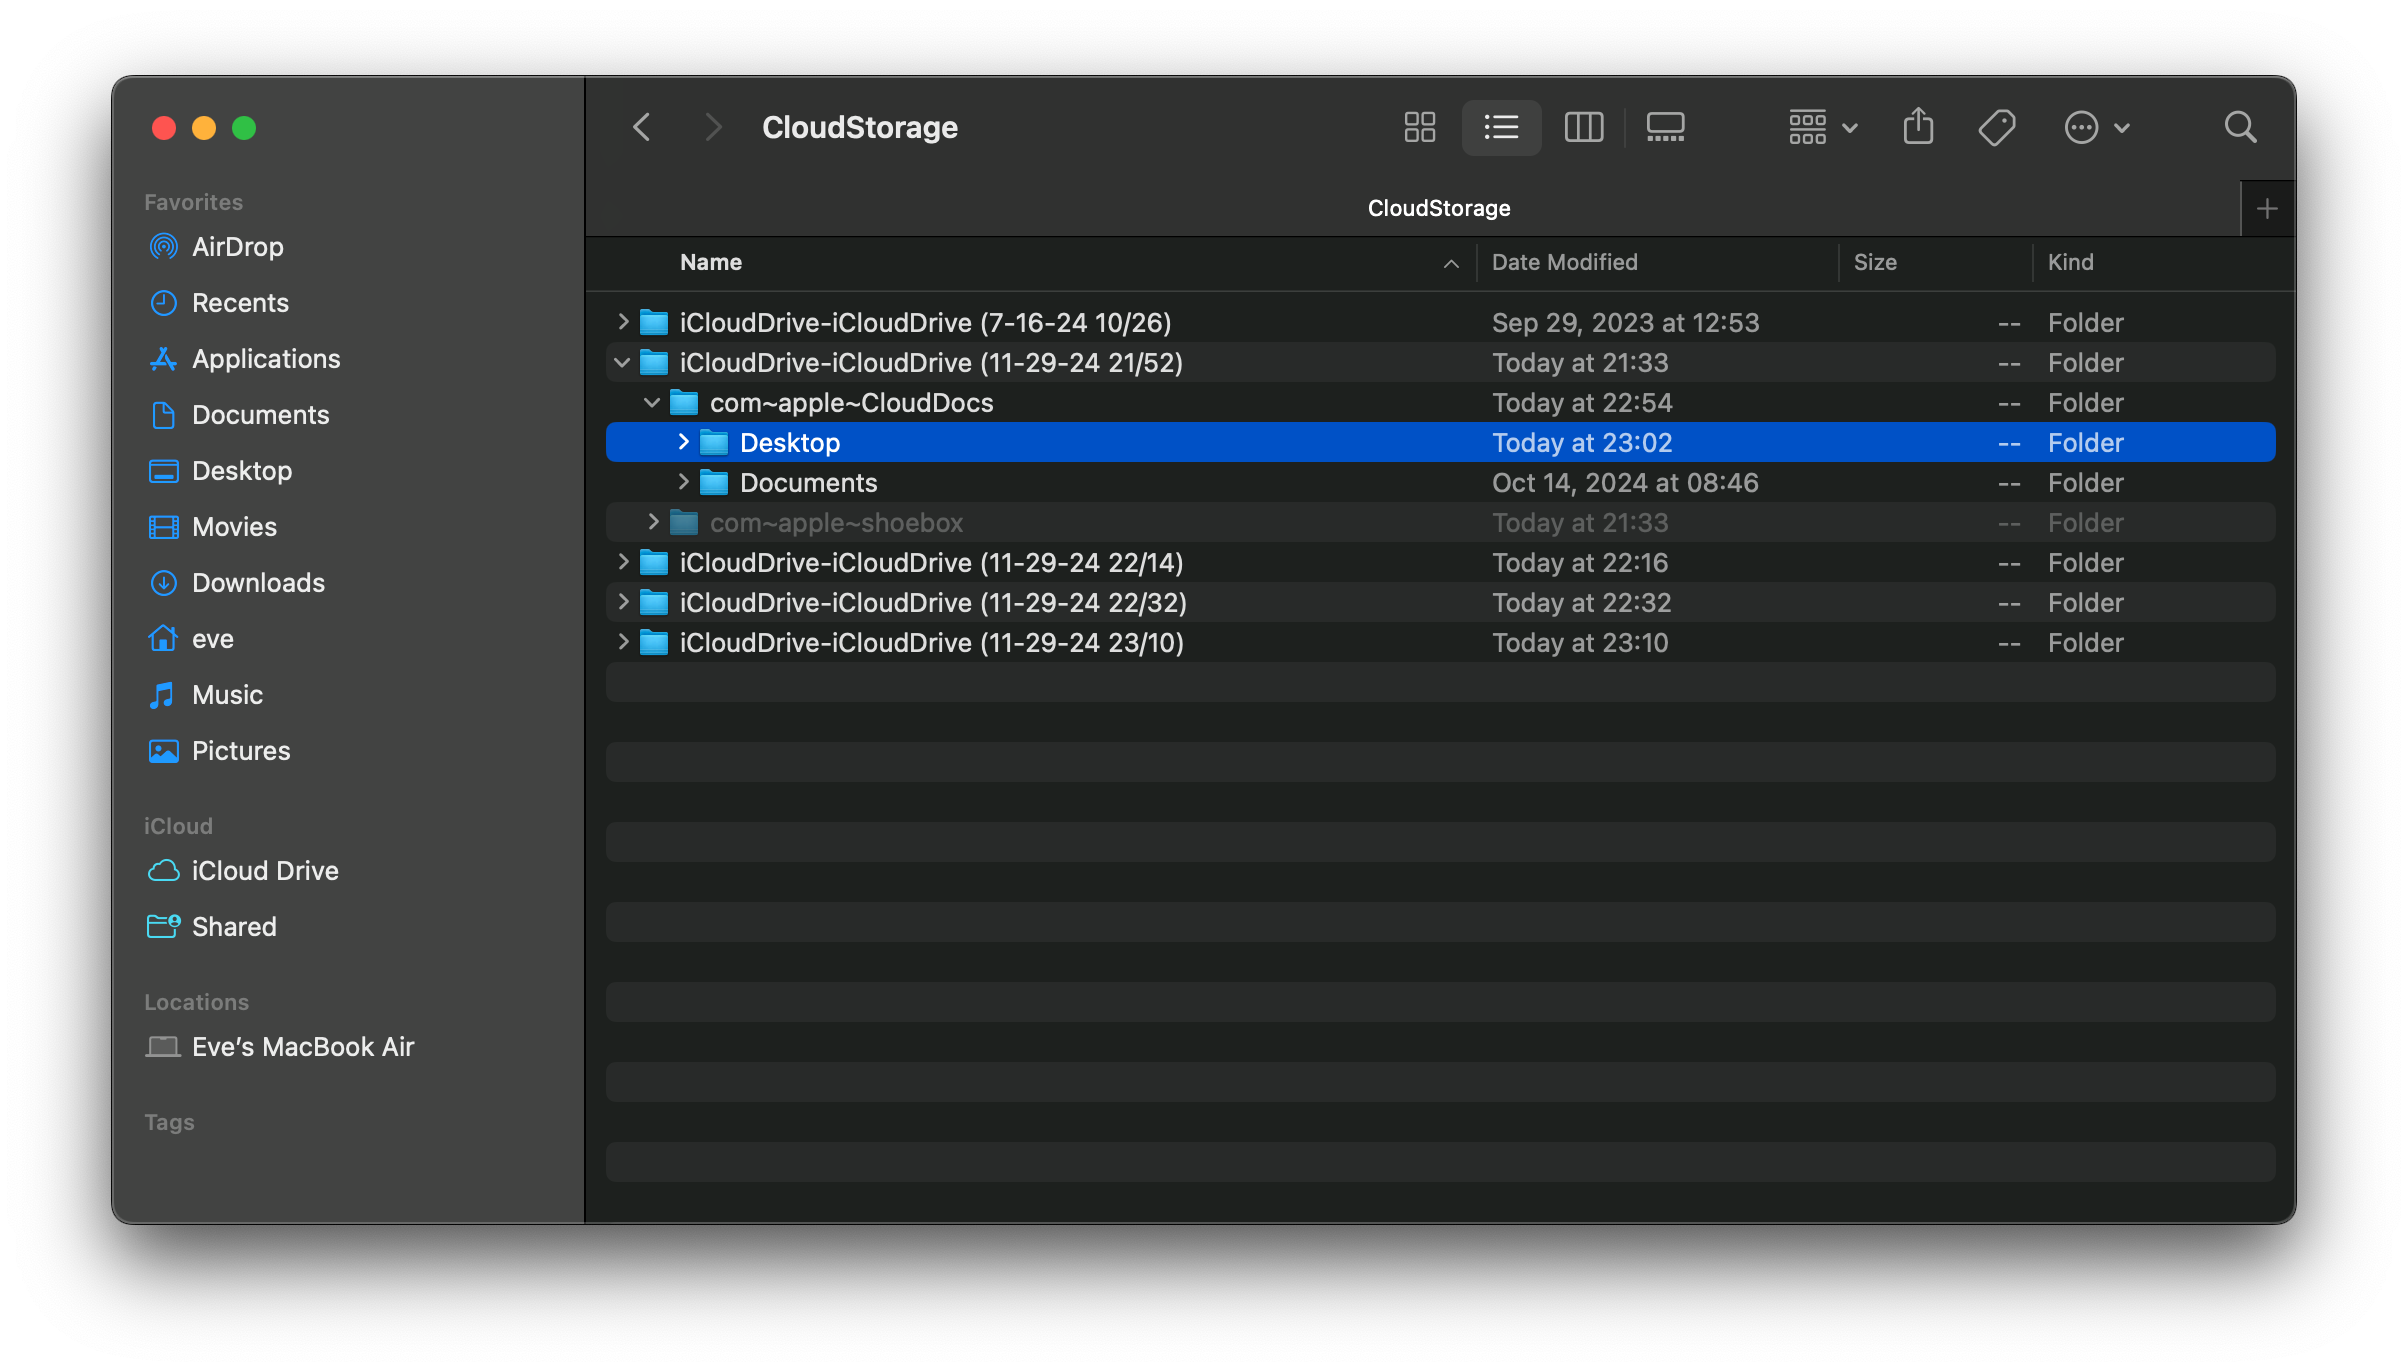Open the Tags editor from the toolbar
This screenshot has width=2408, height=1372.
1996,127
